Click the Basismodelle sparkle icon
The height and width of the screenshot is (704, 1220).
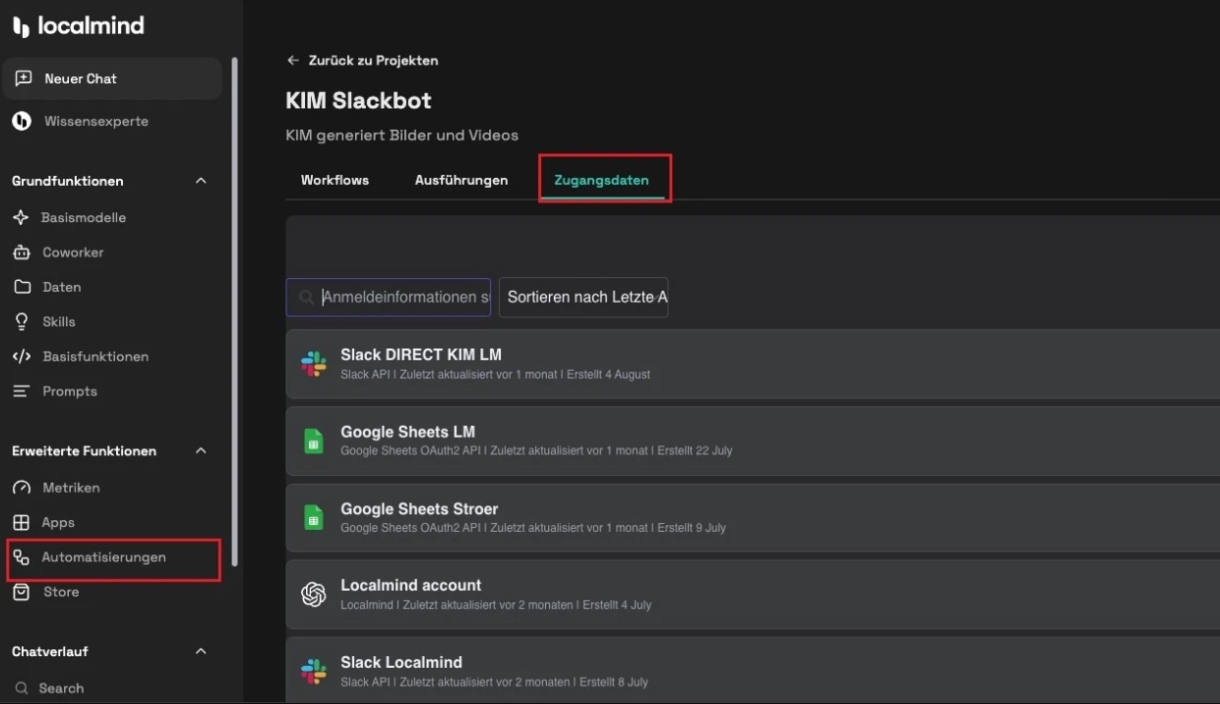(x=21, y=217)
